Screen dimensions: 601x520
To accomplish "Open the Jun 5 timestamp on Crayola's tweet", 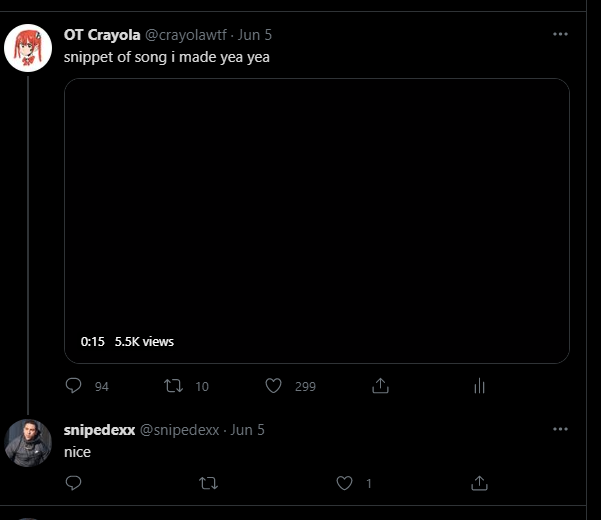I will click(x=255, y=35).
